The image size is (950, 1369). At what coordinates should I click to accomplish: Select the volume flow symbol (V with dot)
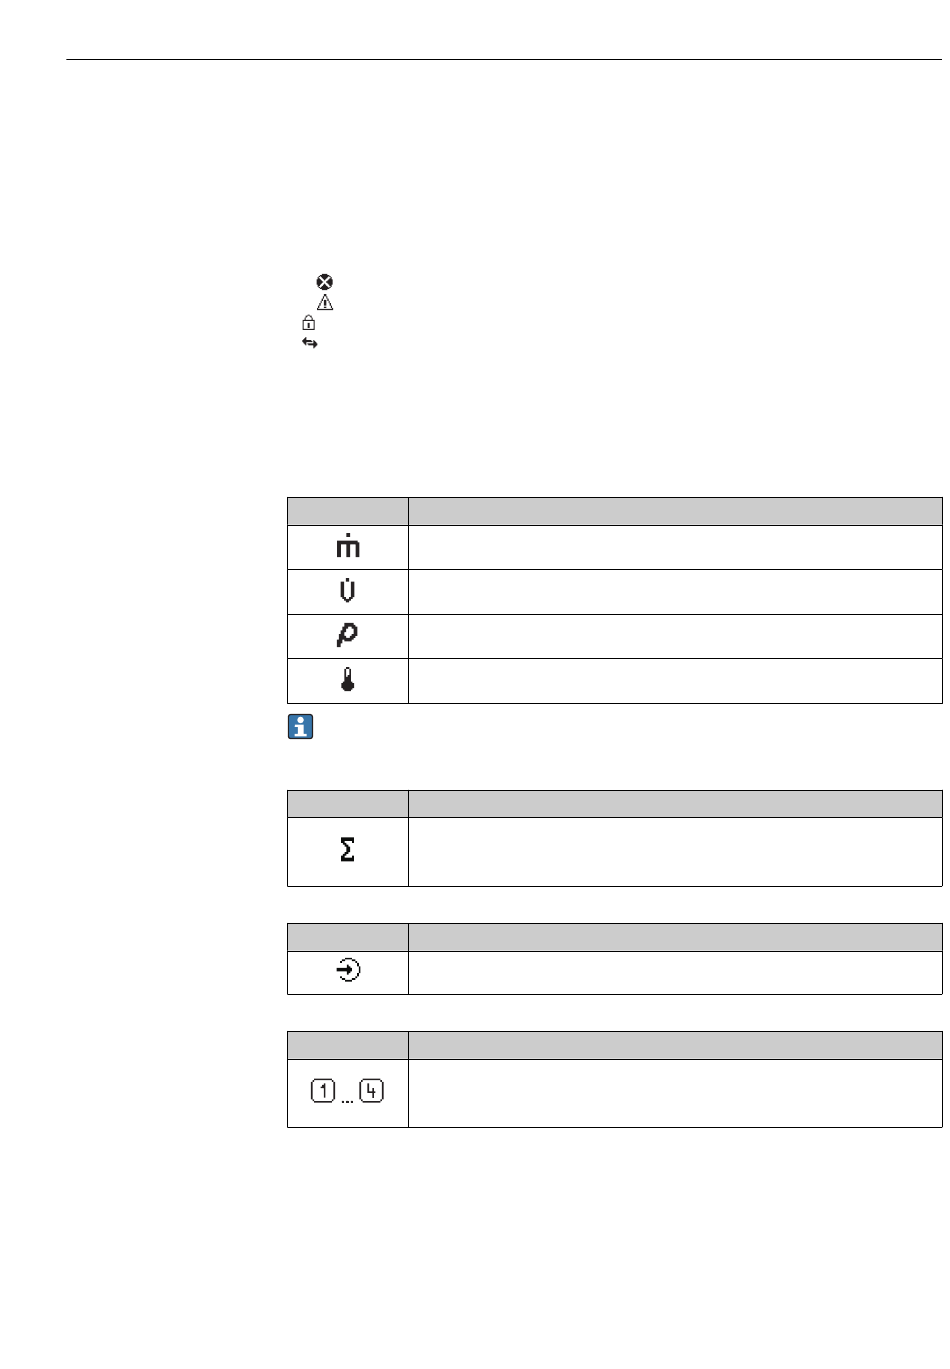coord(348,591)
